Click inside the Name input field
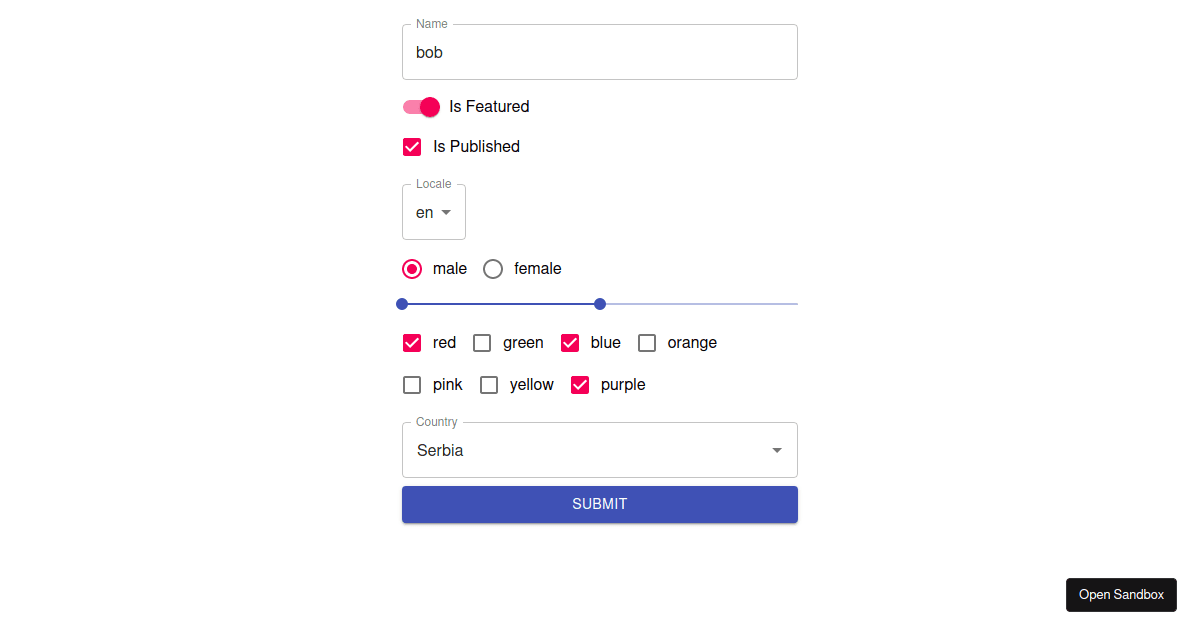Screen dimensions: 1200x630 click(x=599, y=52)
